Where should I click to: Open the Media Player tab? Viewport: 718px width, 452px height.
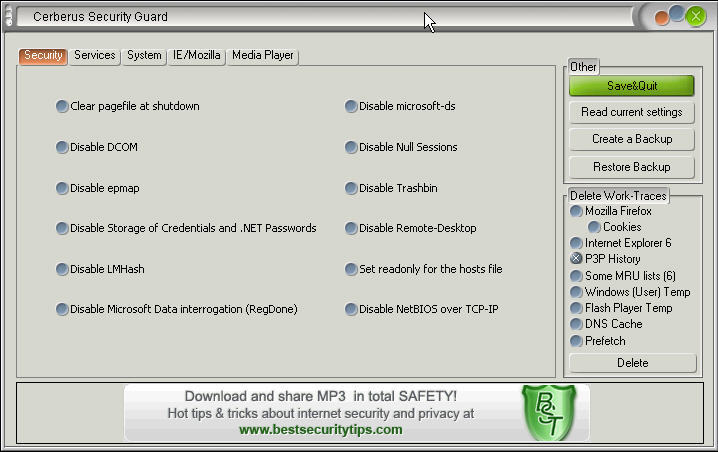[263, 56]
